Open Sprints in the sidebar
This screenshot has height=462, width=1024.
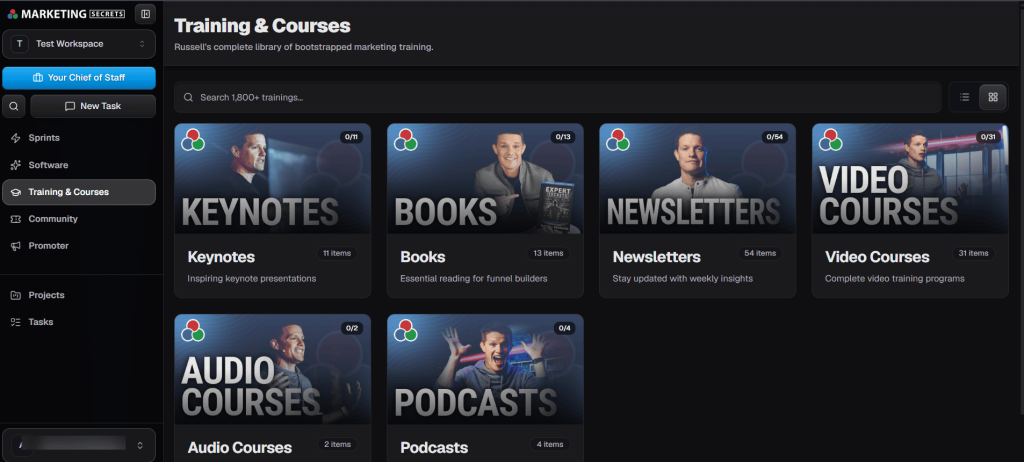tap(79, 138)
